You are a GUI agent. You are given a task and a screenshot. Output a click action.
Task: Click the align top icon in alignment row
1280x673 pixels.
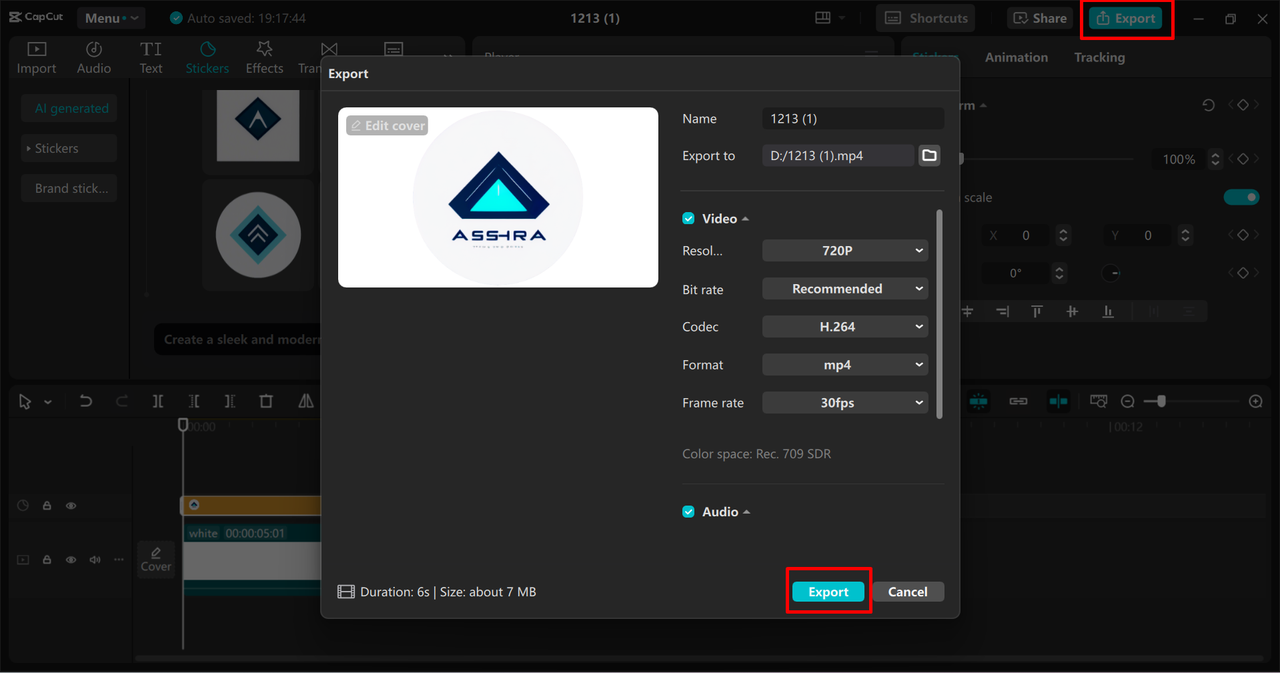[x=1037, y=312]
